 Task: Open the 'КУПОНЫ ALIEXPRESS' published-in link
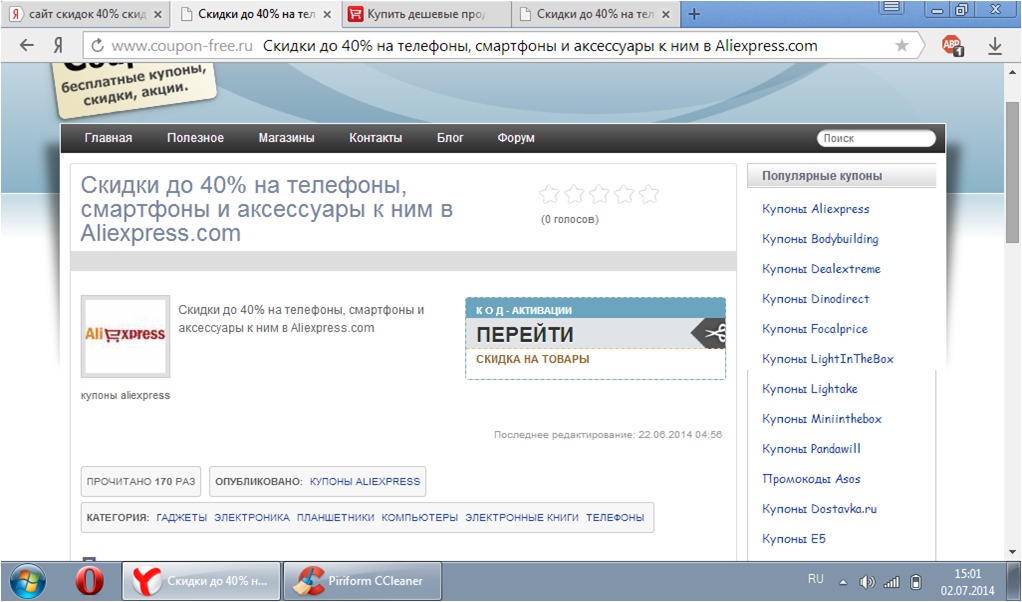(365, 481)
